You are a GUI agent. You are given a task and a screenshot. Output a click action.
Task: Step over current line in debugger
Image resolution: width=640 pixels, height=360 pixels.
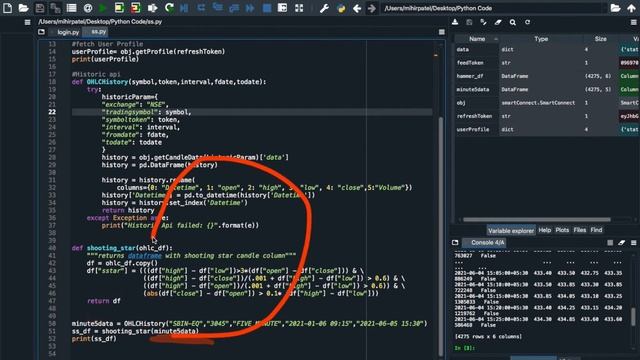pyautogui.click(x=201, y=8)
